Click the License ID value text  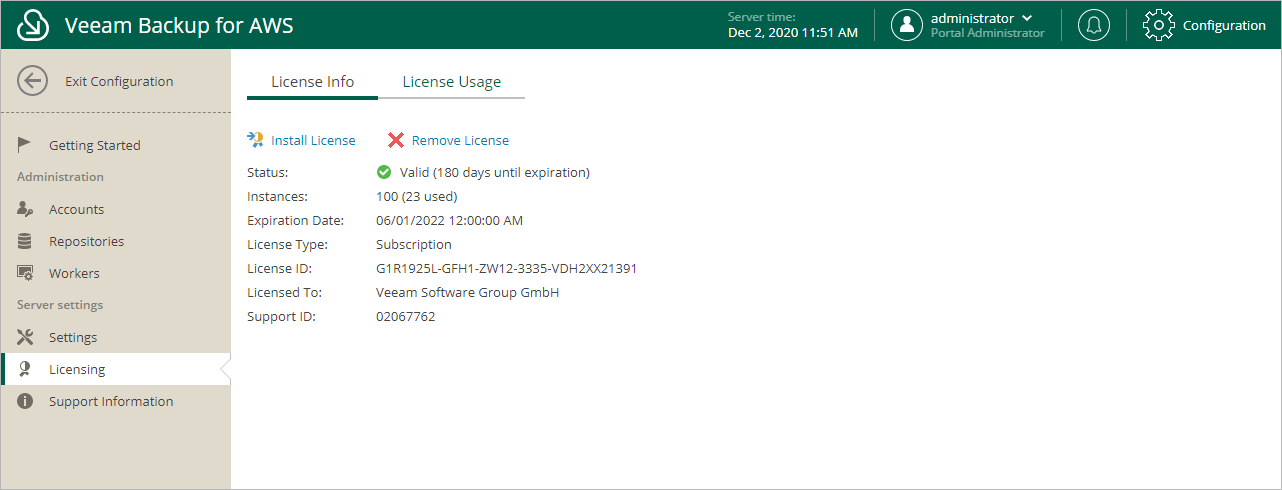click(x=506, y=268)
